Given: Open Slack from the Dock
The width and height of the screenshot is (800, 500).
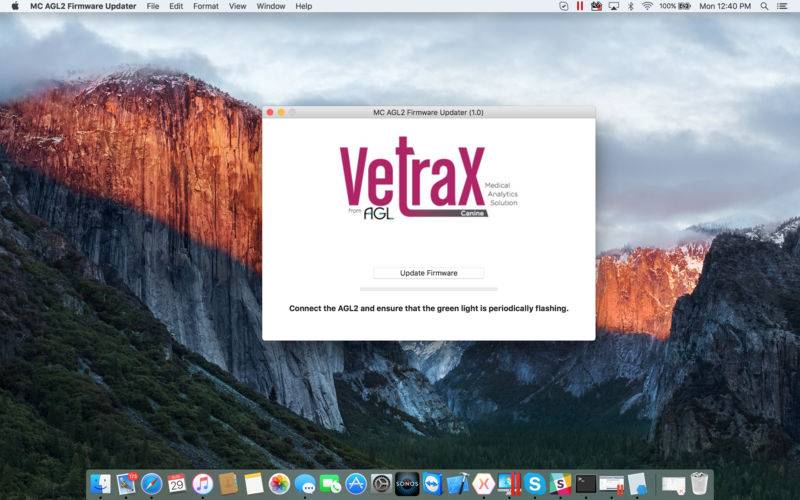Looking at the screenshot, I should (x=560, y=483).
